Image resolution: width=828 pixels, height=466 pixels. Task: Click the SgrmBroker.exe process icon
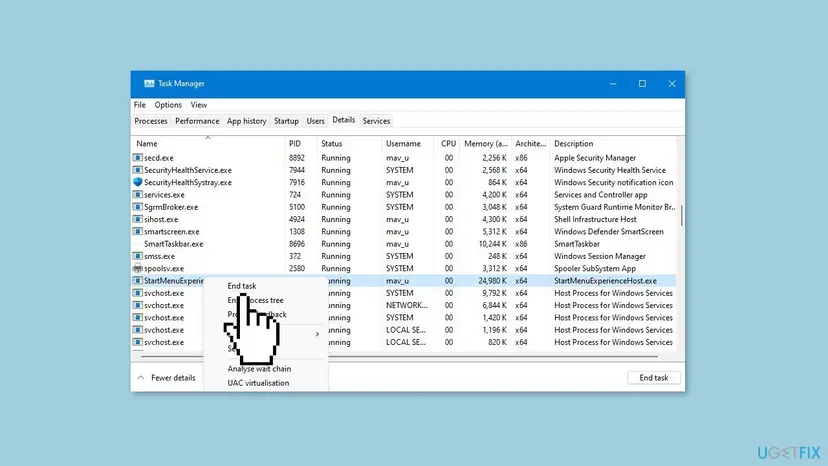[x=137, y=207]
